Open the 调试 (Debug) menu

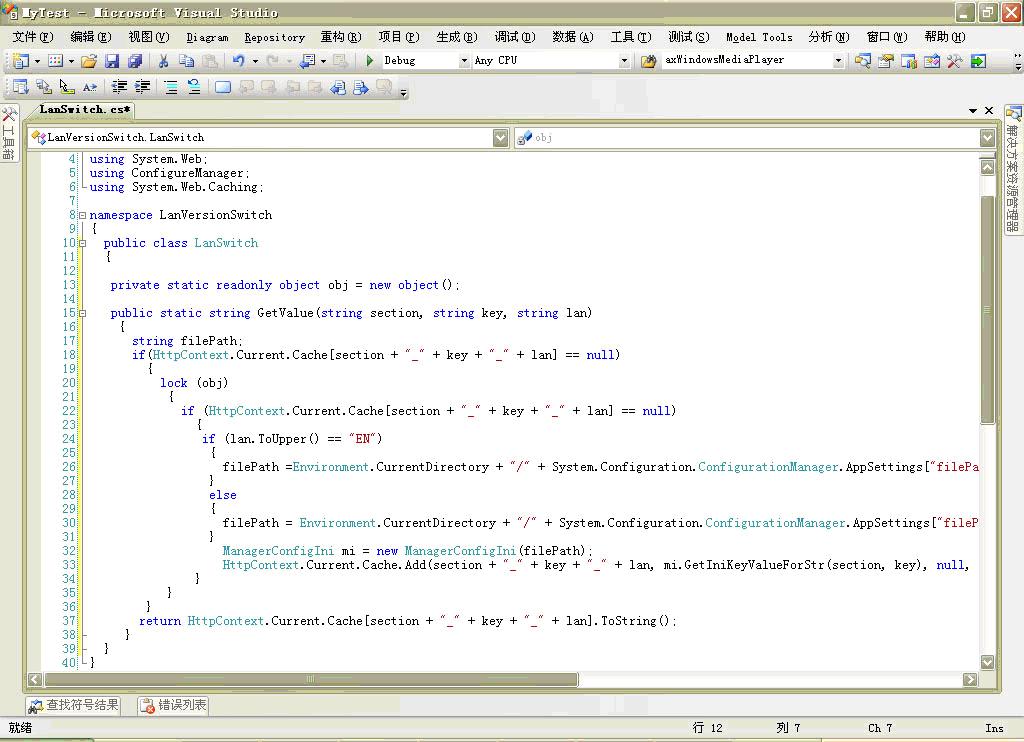click(514, 37)
